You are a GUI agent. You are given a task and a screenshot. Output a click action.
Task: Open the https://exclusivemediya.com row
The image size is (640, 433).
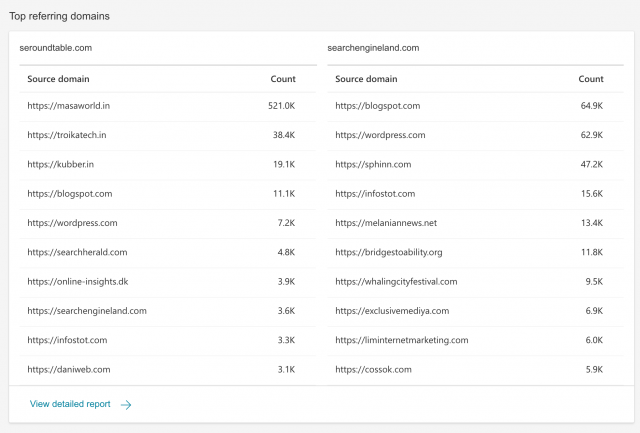pos(392,311)
